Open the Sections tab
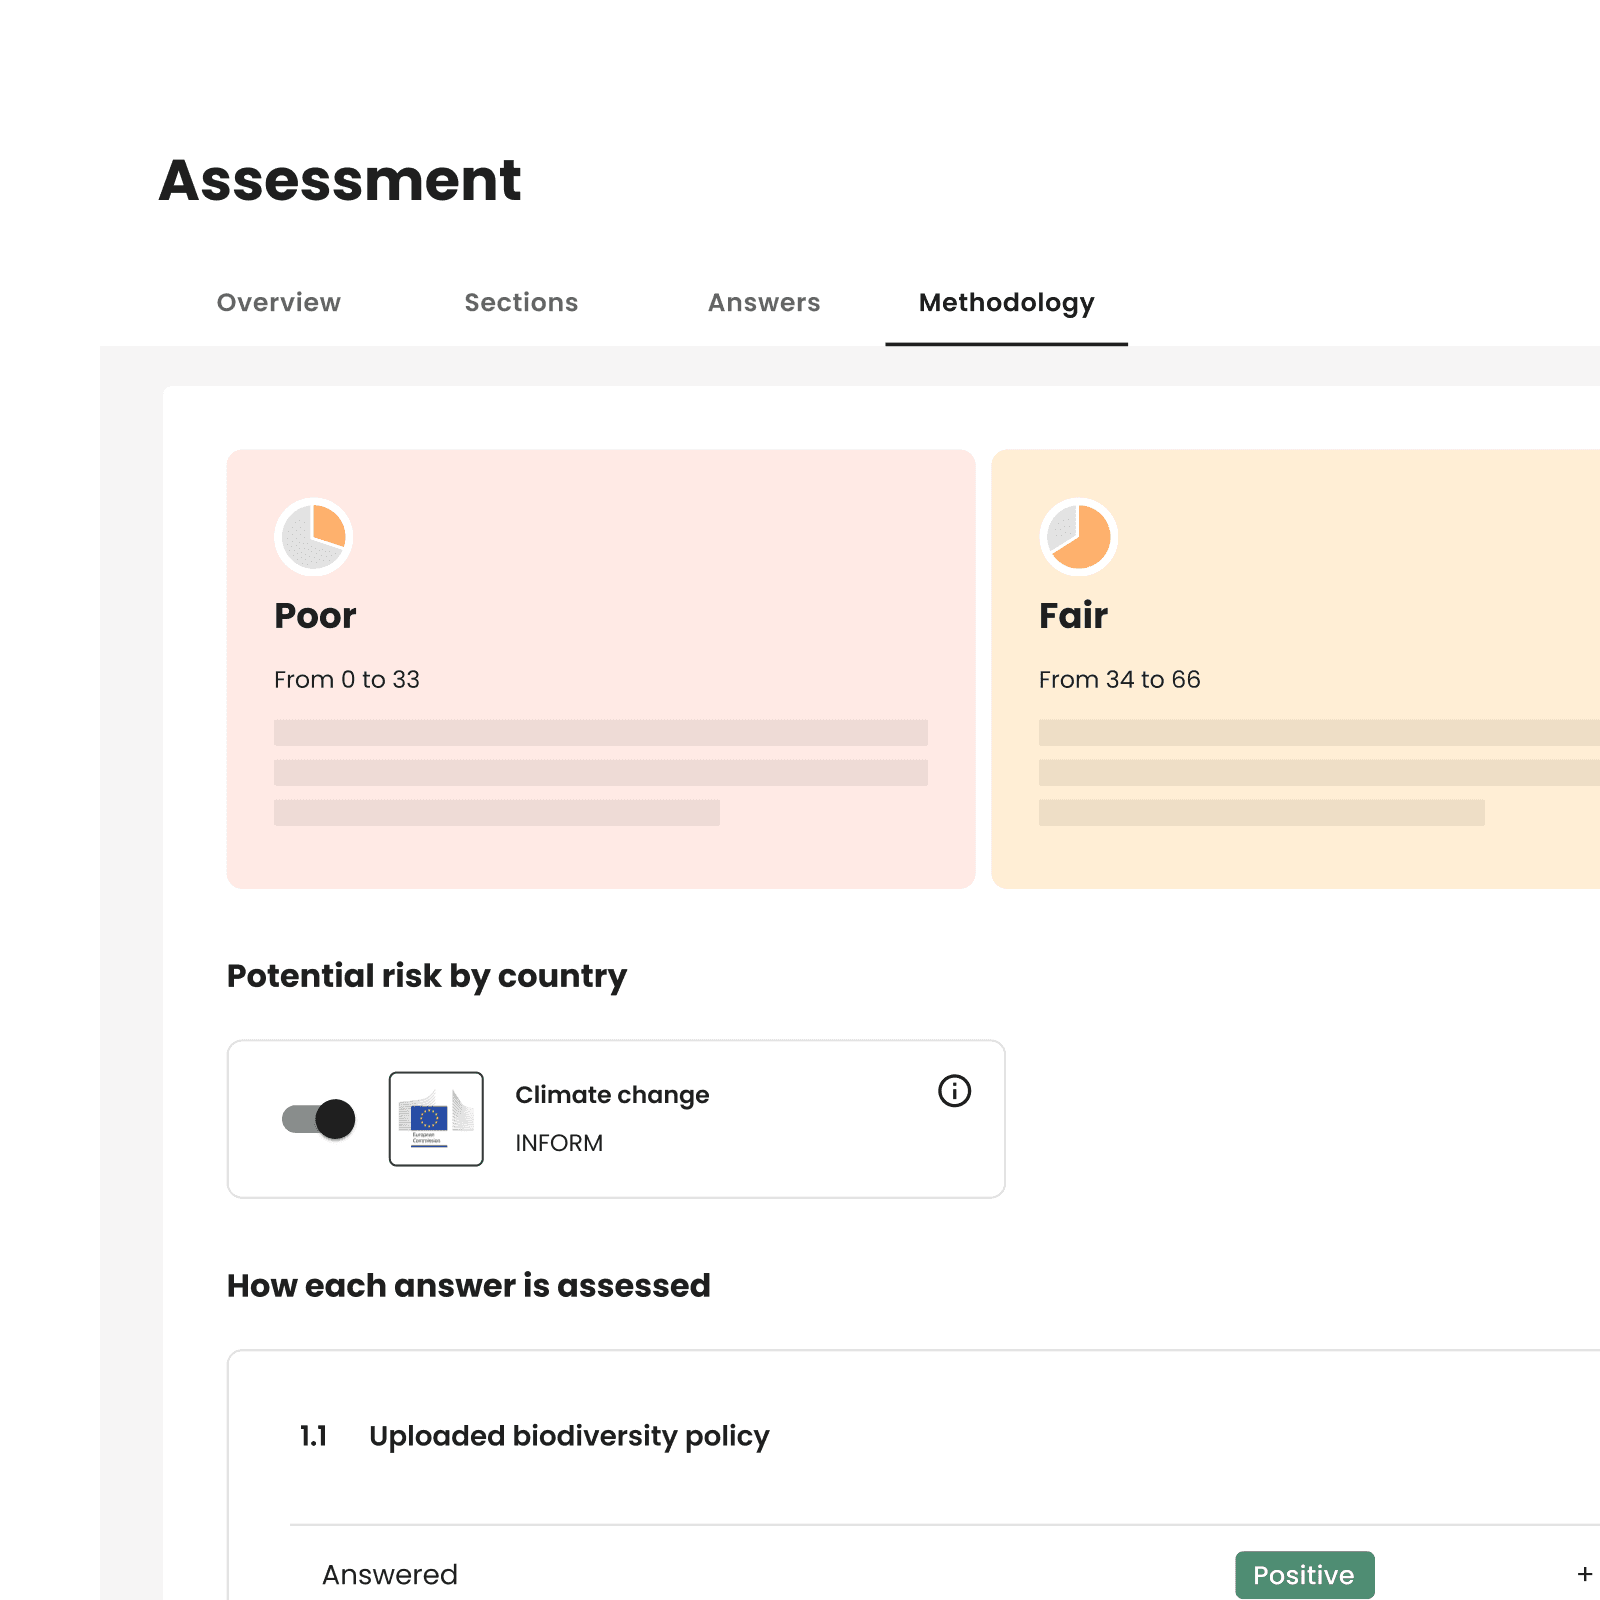 (521, 302)
